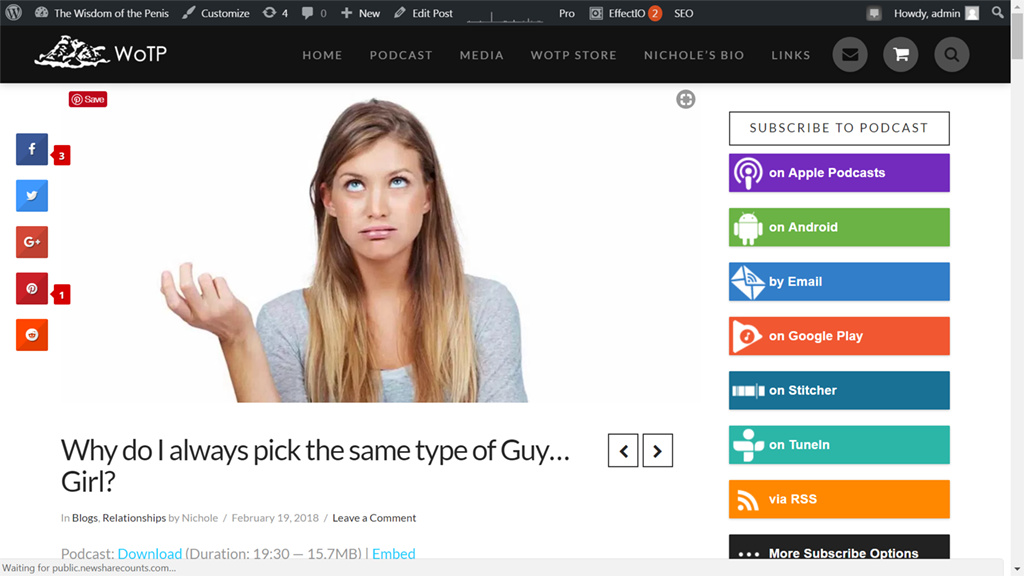The image size is (1024, 576).
Task: Go to previous post arrow
Action: (623, 451)
